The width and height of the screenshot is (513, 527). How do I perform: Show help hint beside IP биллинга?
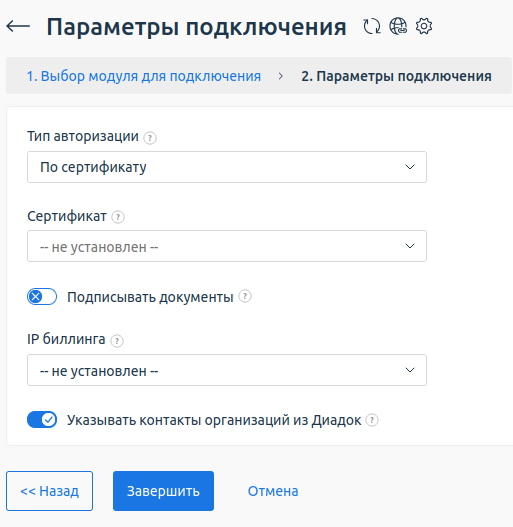[x=117, y=341]
